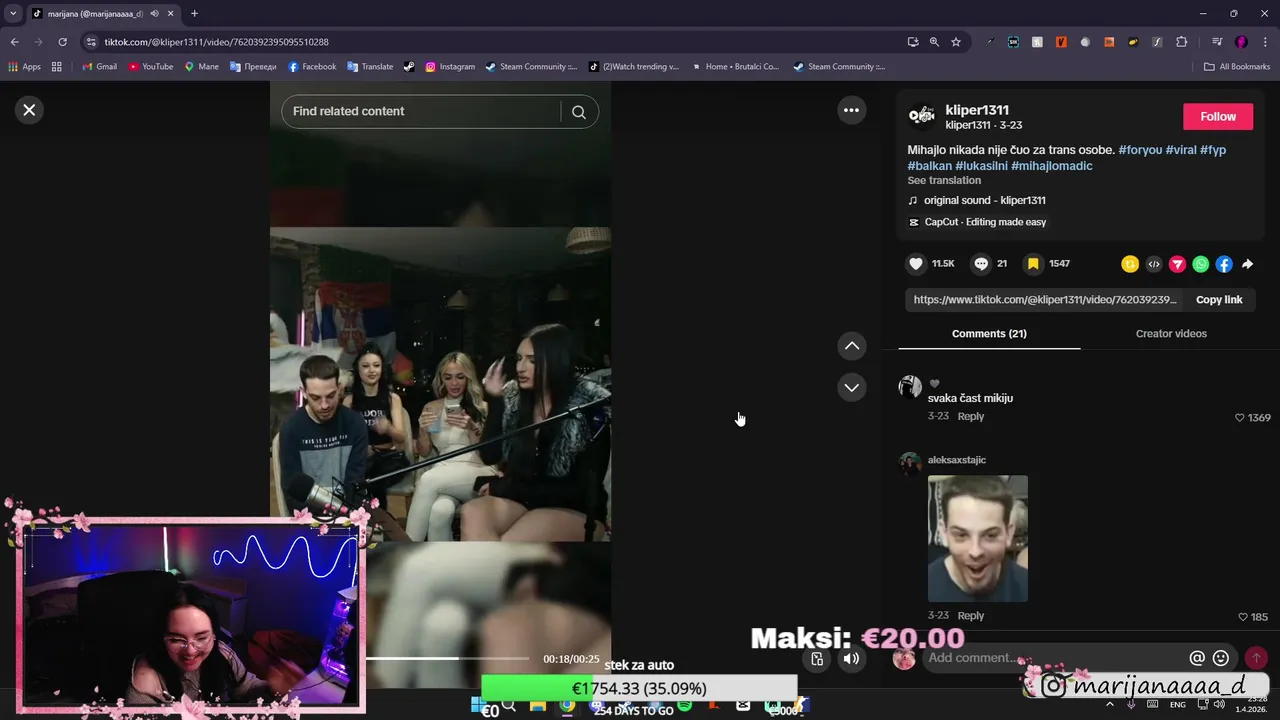Go back in browser history
The width and height of the screenshot is (1280, 720).
14,42
